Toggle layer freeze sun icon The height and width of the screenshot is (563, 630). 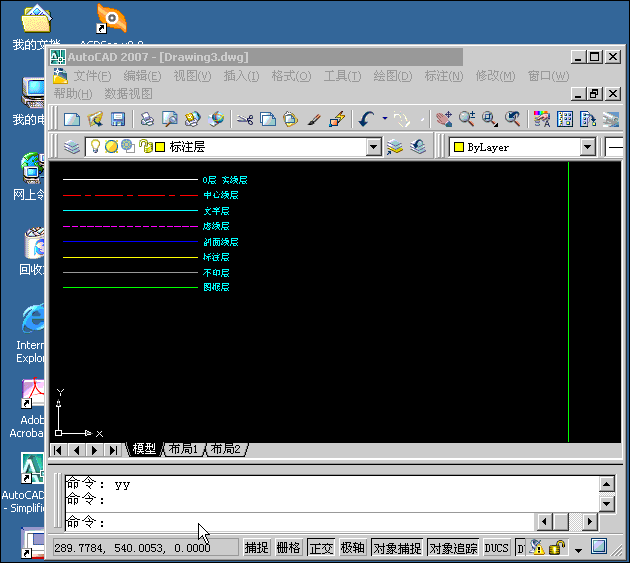(x=111, y=147)
